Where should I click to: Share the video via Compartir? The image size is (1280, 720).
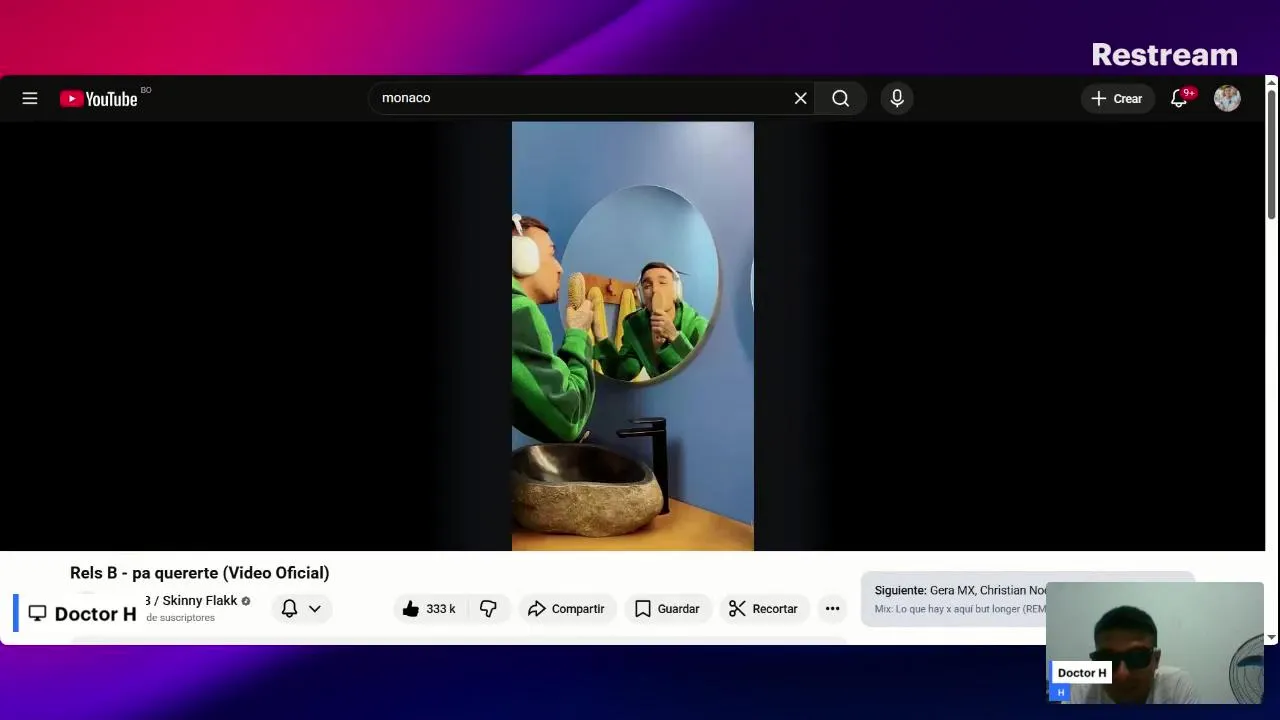(566, 608)
